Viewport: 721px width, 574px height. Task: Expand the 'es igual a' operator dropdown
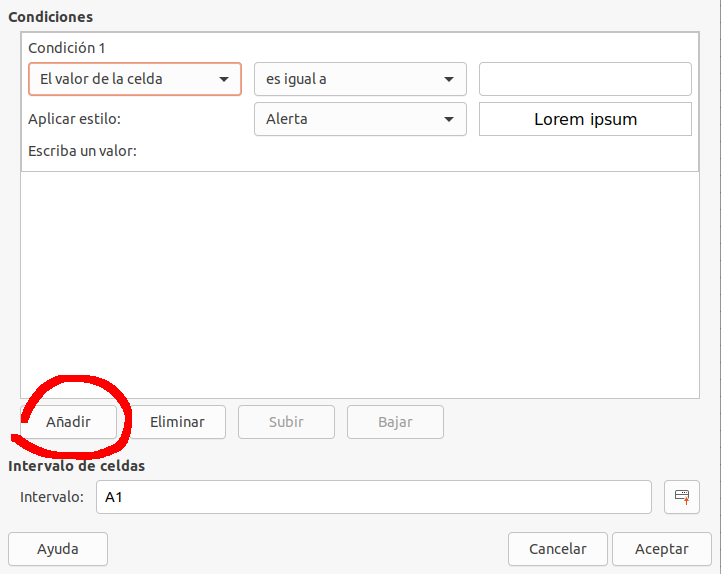coord(360,79)
